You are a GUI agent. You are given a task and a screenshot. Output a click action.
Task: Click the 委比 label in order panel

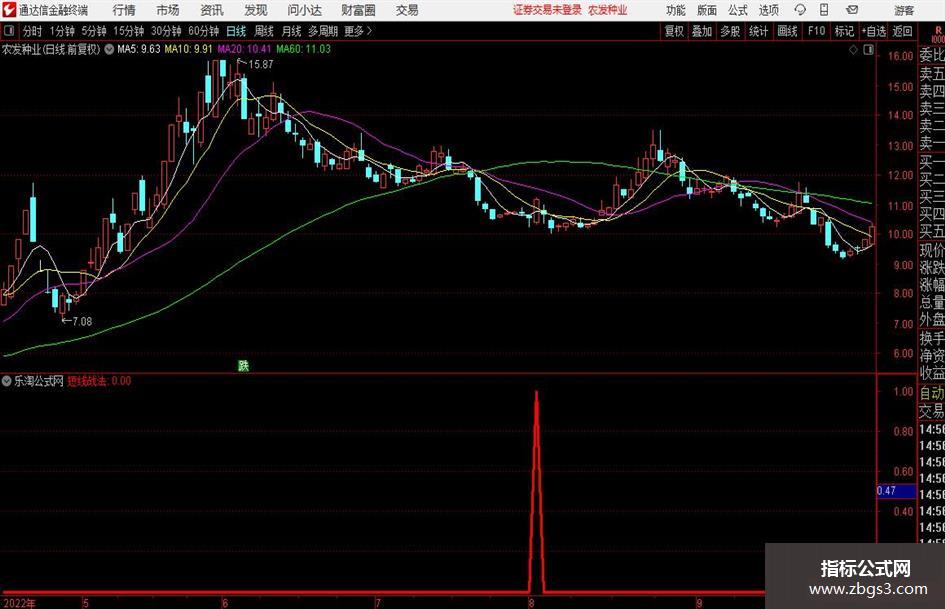tap(932, 55)
